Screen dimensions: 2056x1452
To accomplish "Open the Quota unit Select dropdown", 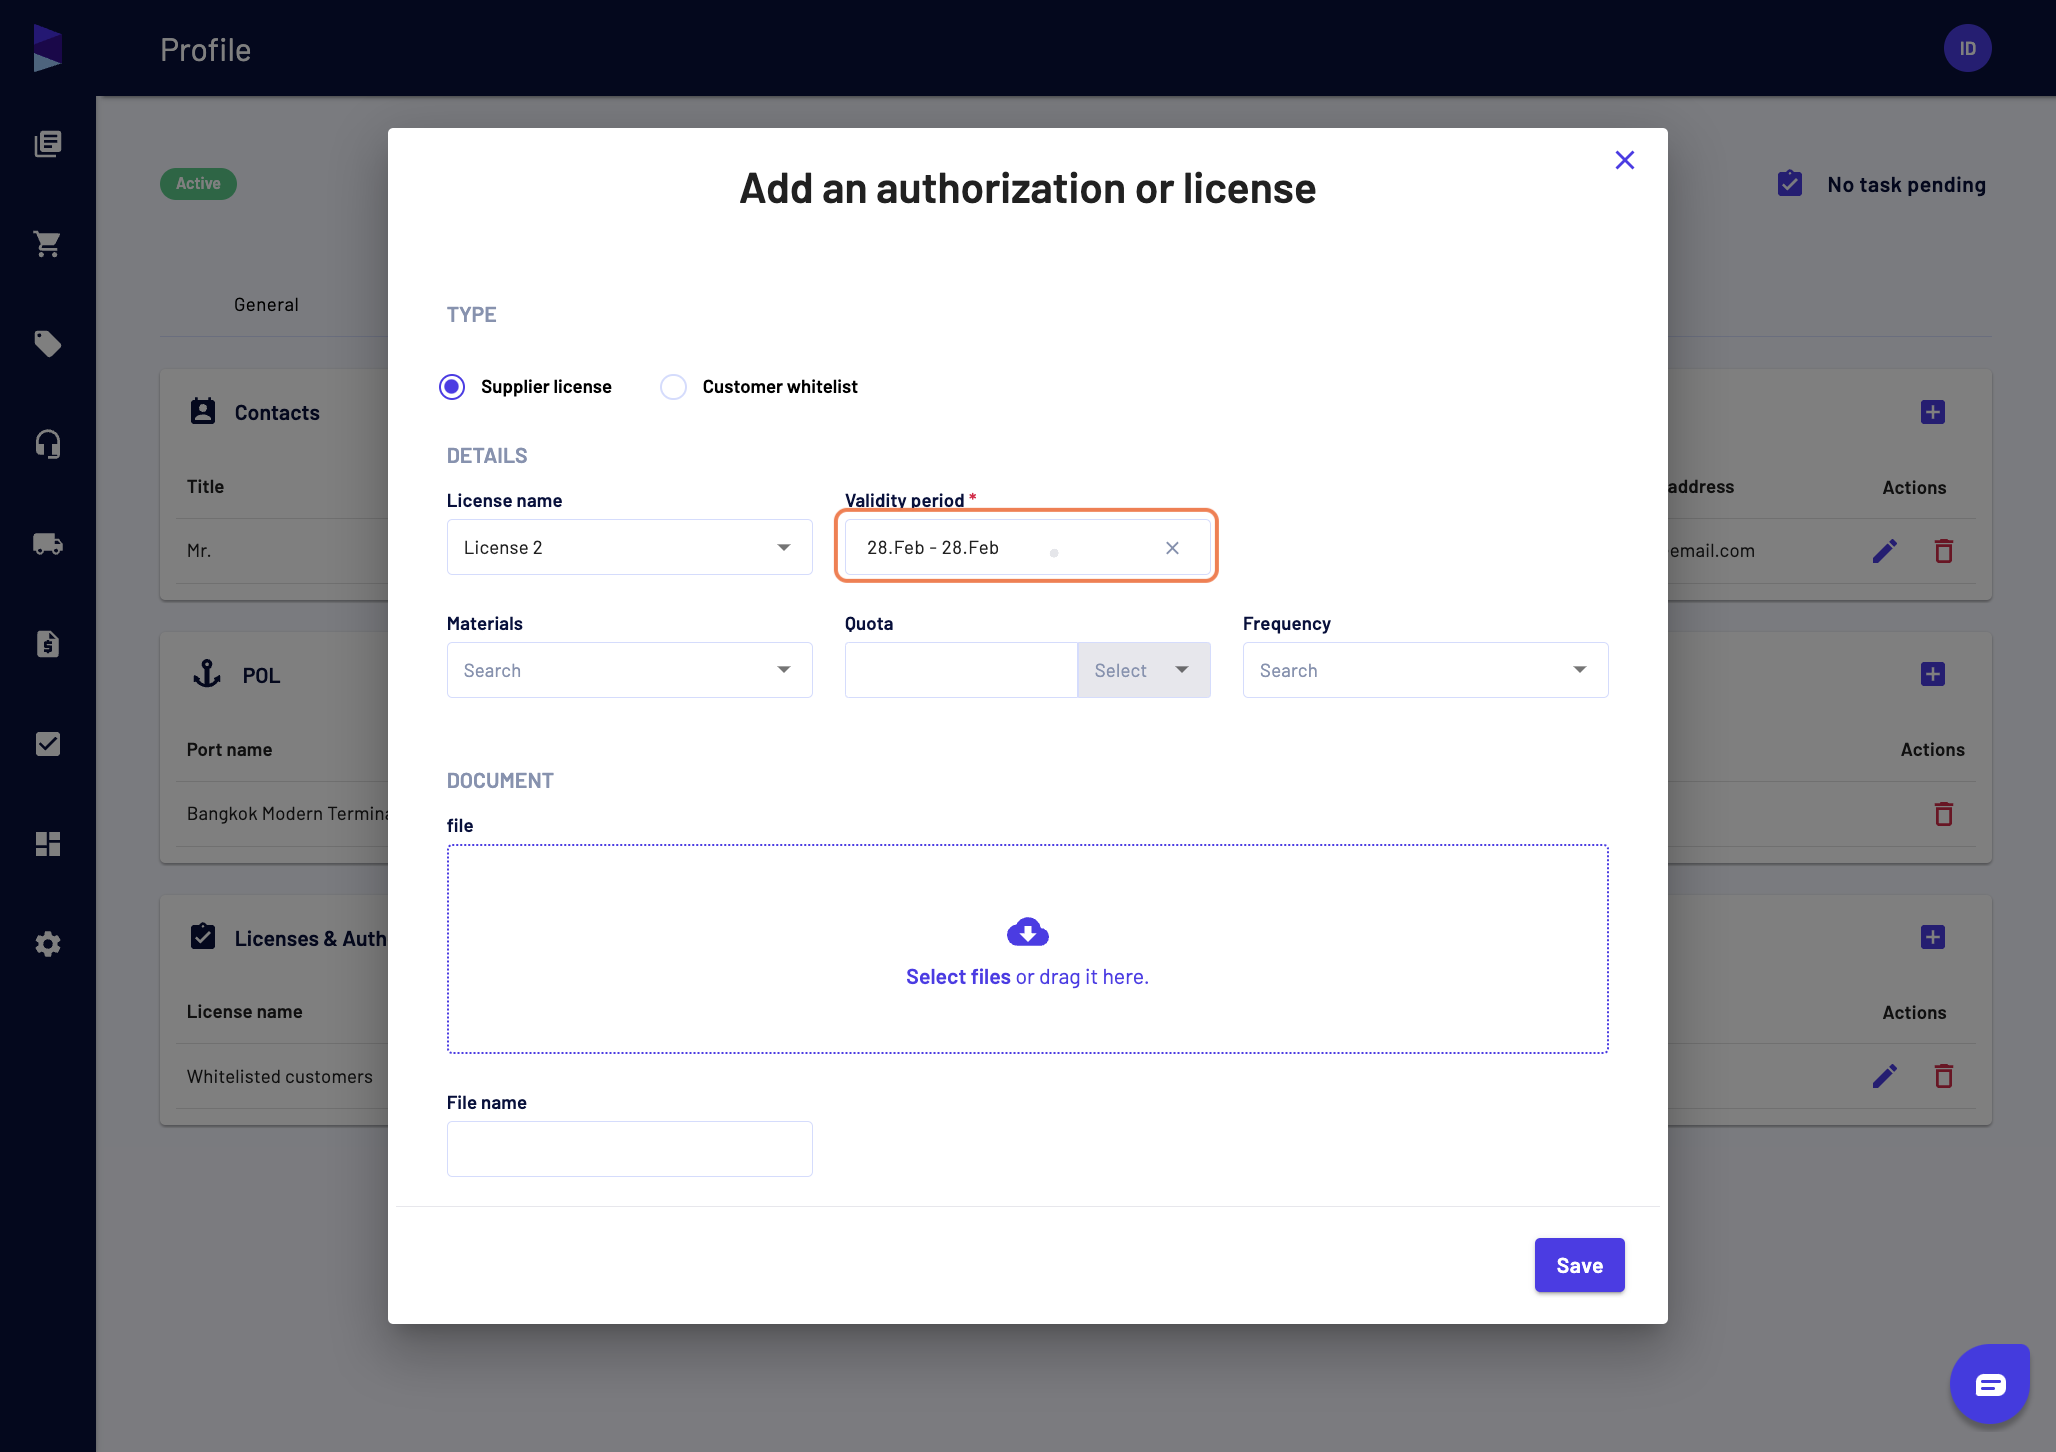I will (x=1144, y=670).
